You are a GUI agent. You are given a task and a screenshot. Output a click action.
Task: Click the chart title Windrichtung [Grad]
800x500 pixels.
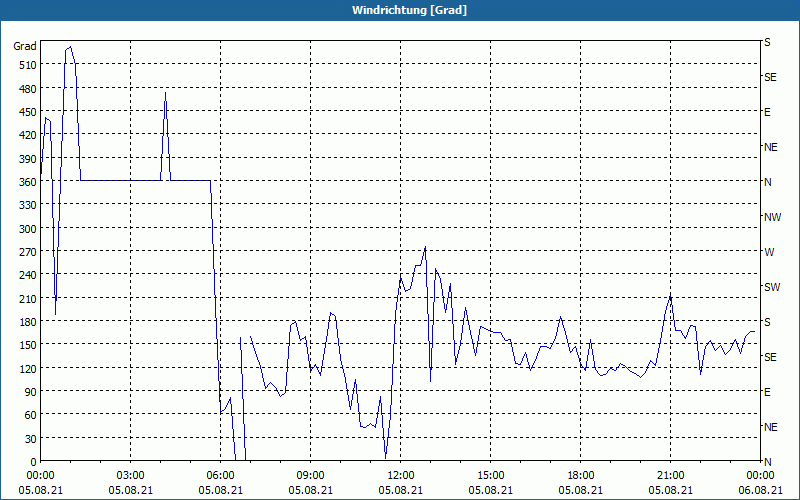tap(409, 10)
